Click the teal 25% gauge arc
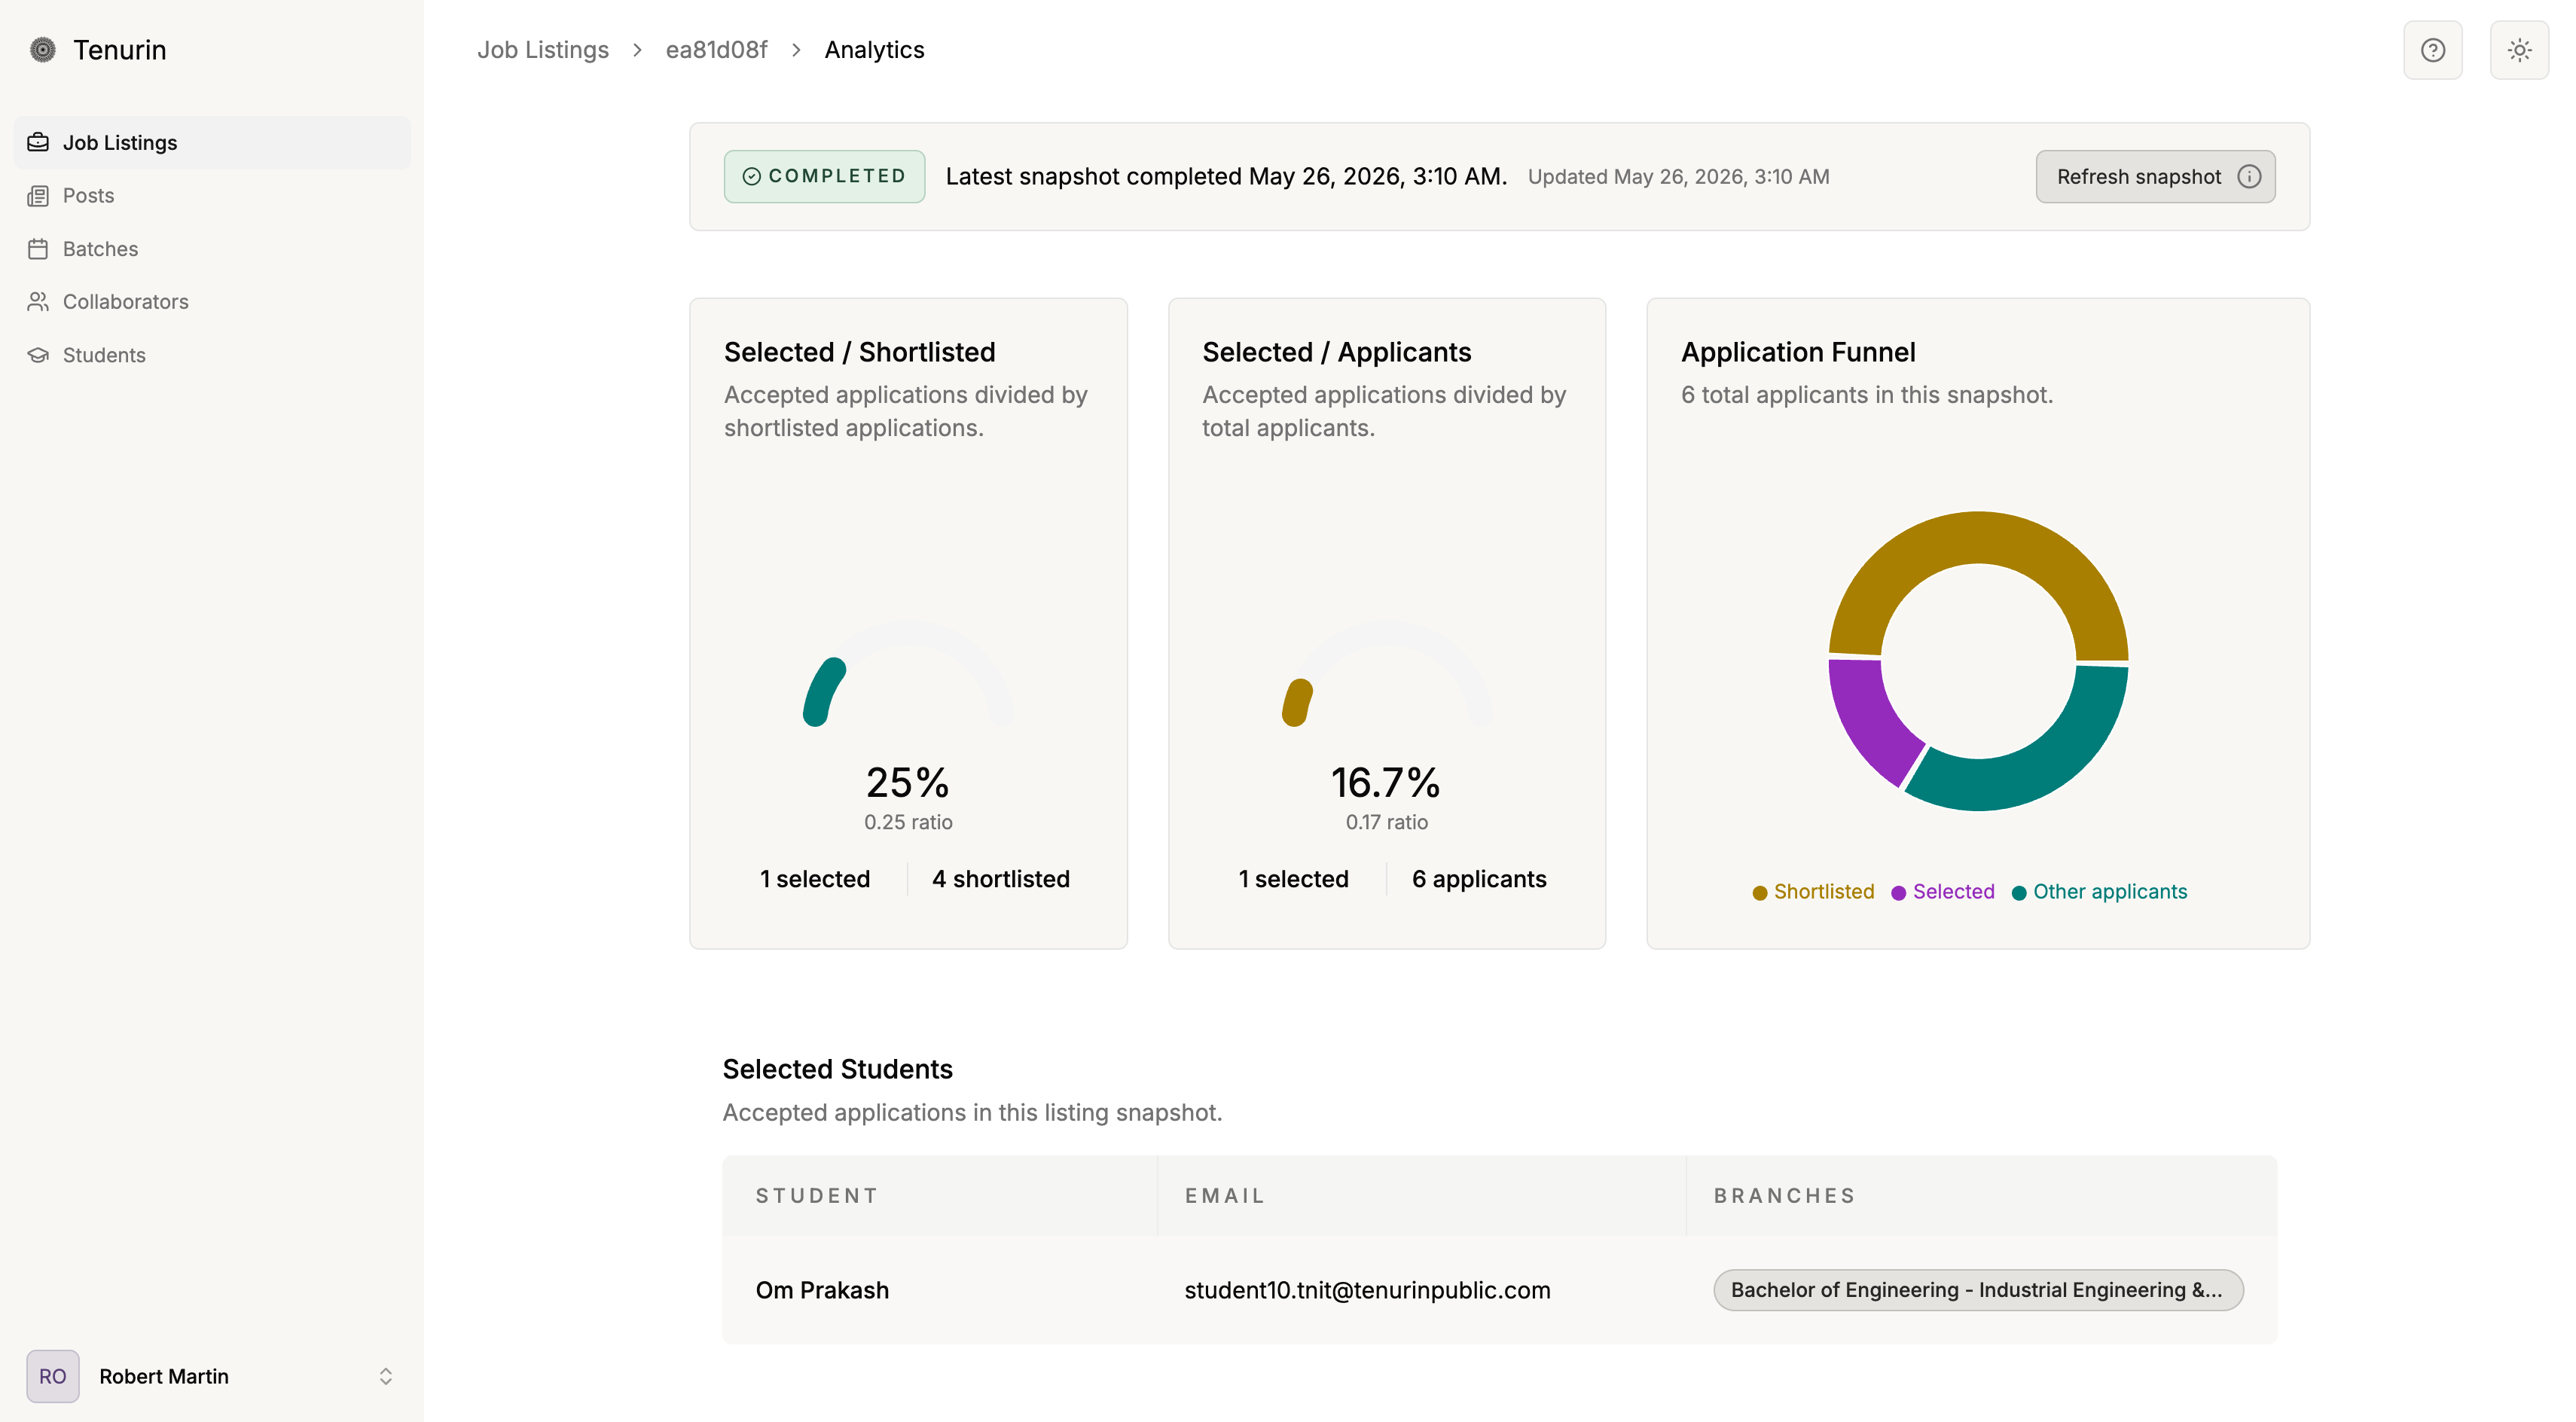 coord(823,692)
